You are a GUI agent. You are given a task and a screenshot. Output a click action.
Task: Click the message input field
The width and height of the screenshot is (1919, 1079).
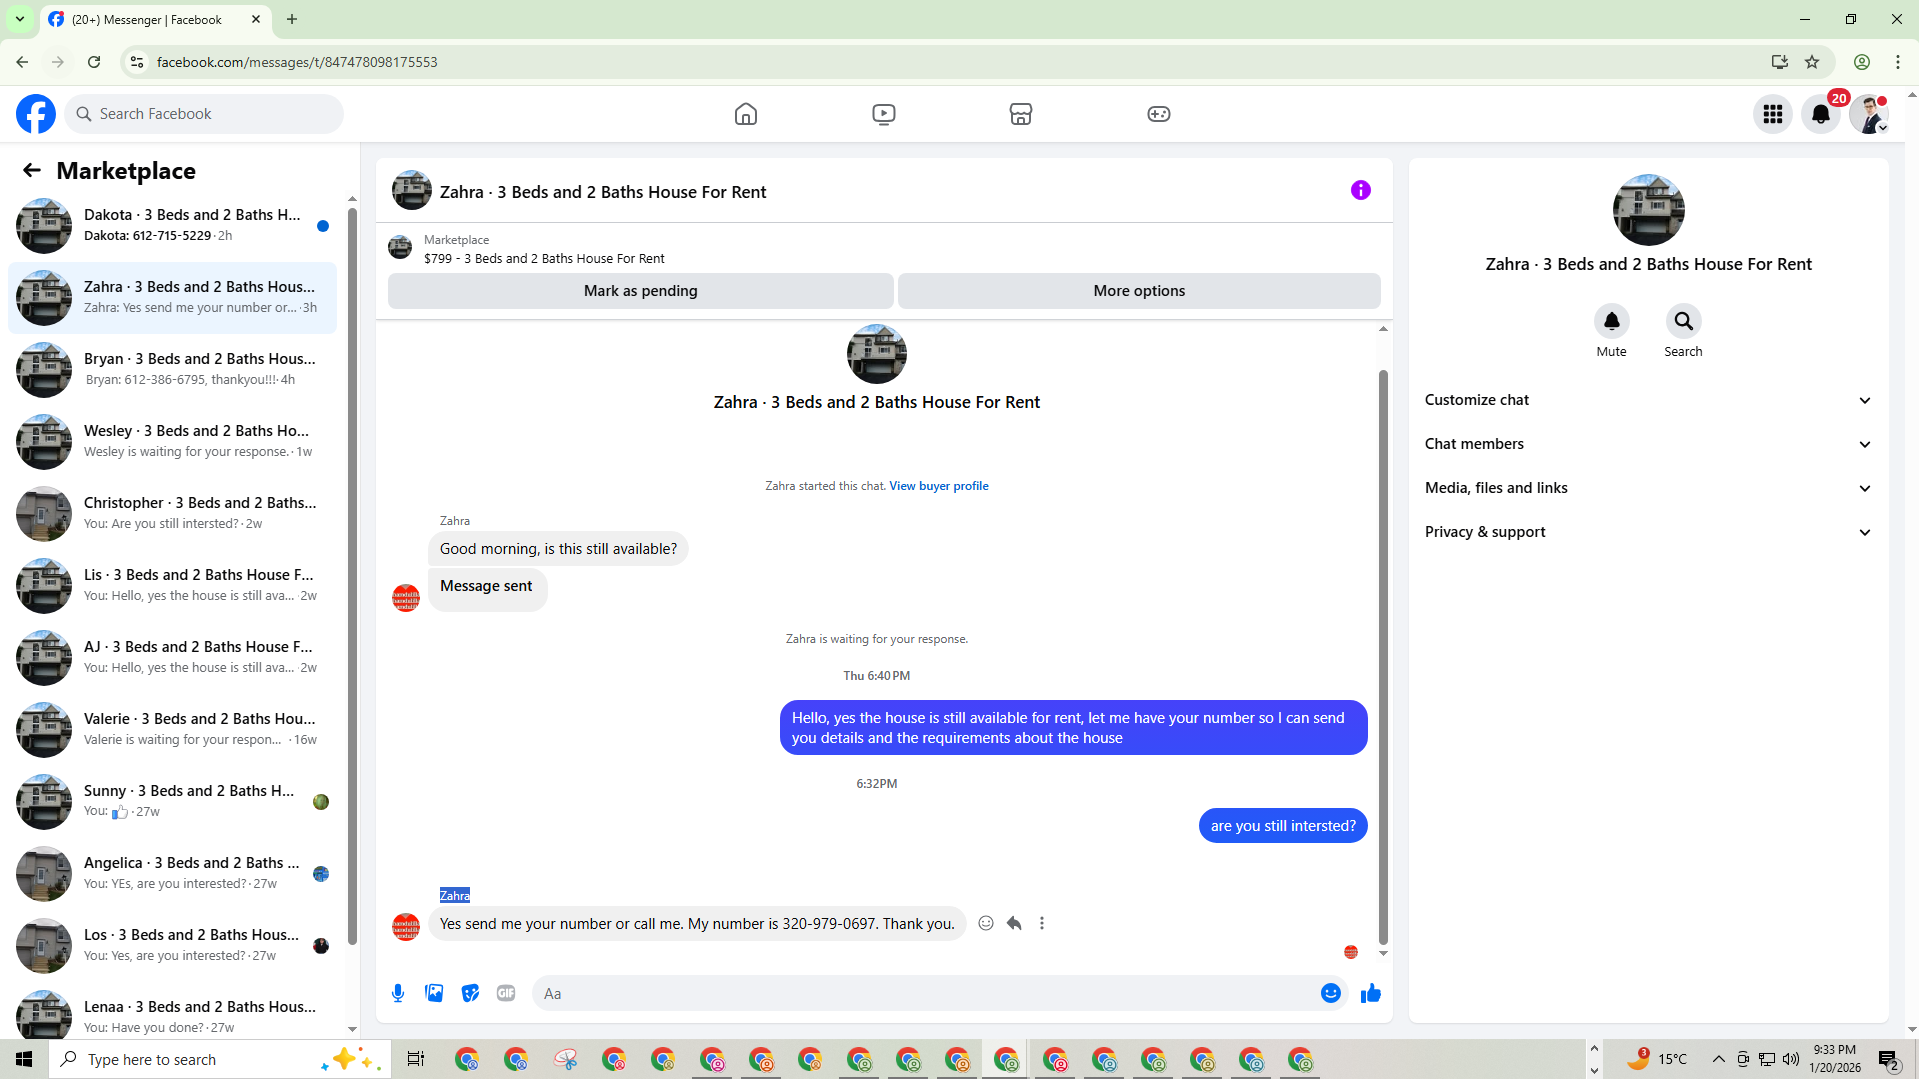point(925,993)
